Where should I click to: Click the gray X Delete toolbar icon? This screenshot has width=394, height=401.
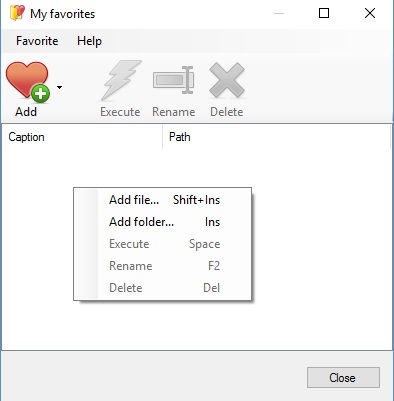227,80
